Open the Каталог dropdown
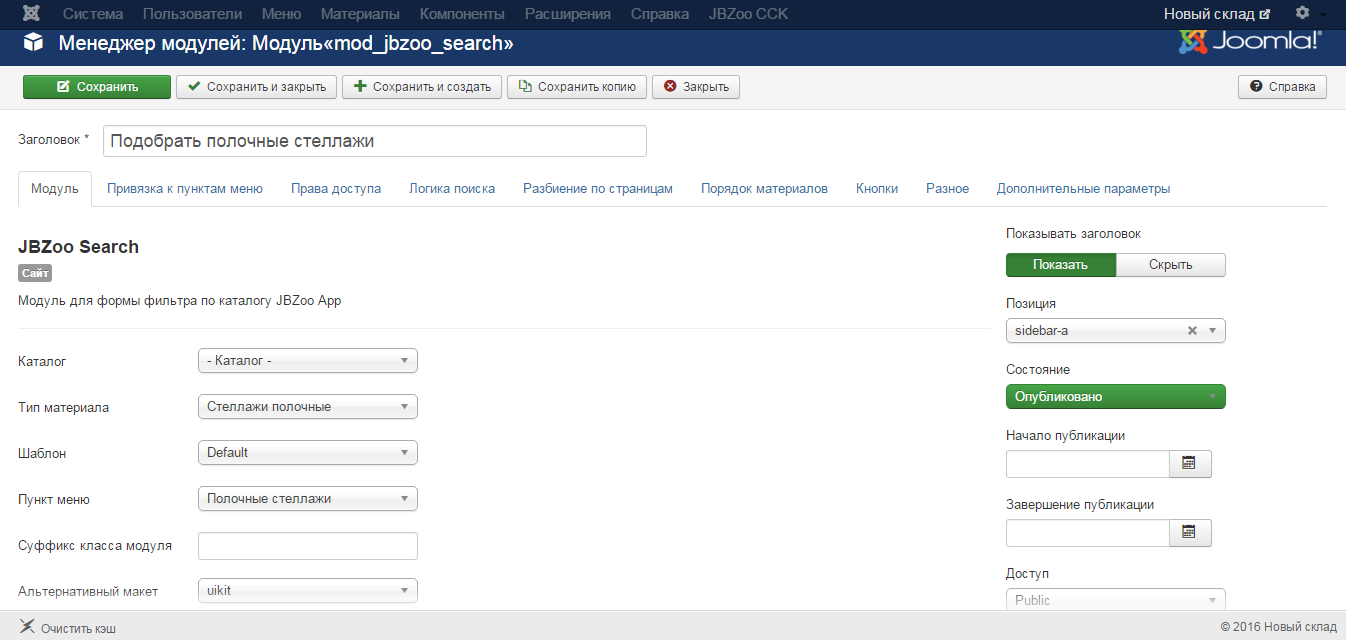The width and height of the screenshot is (1346, 640). [308, 361]
